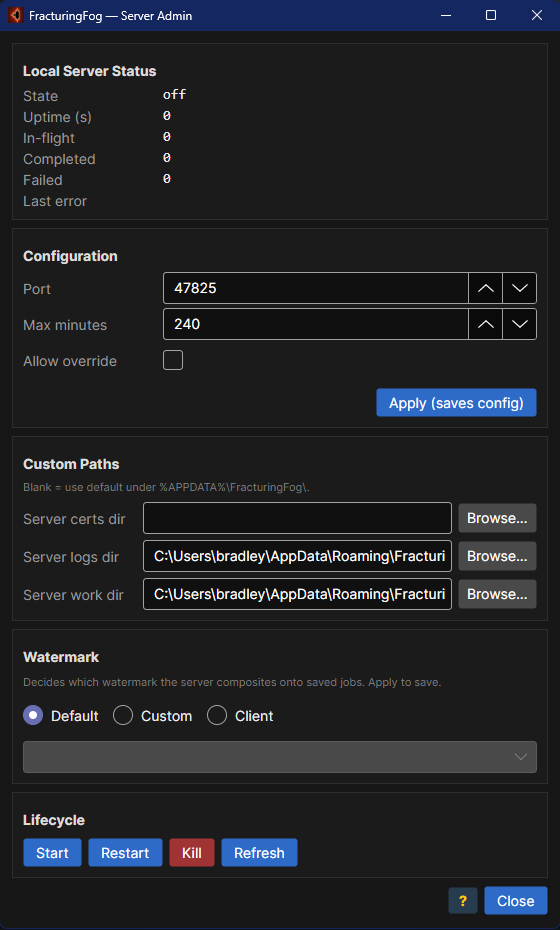Close the Server Admin dialog via Close button
Screen dimensions: 560x930
(x=516, y=901)
